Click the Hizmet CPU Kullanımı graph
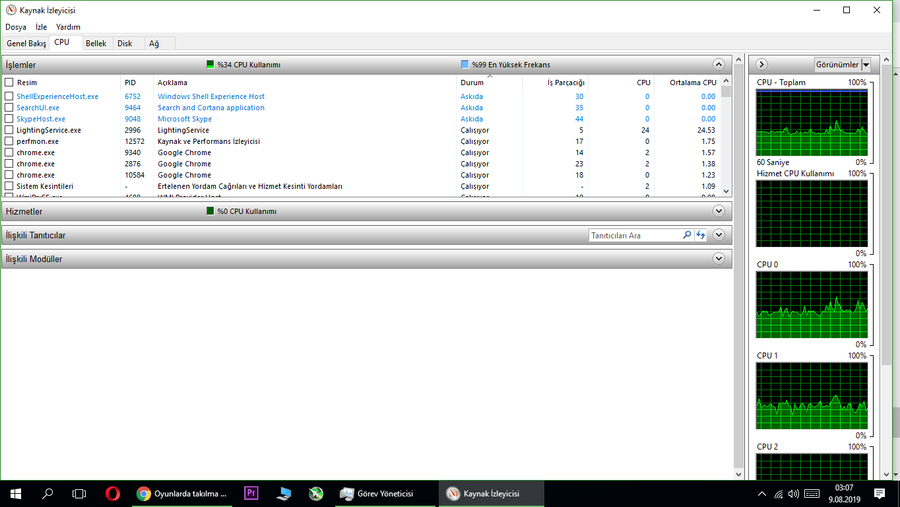900x507 pixels. point(812,214)
